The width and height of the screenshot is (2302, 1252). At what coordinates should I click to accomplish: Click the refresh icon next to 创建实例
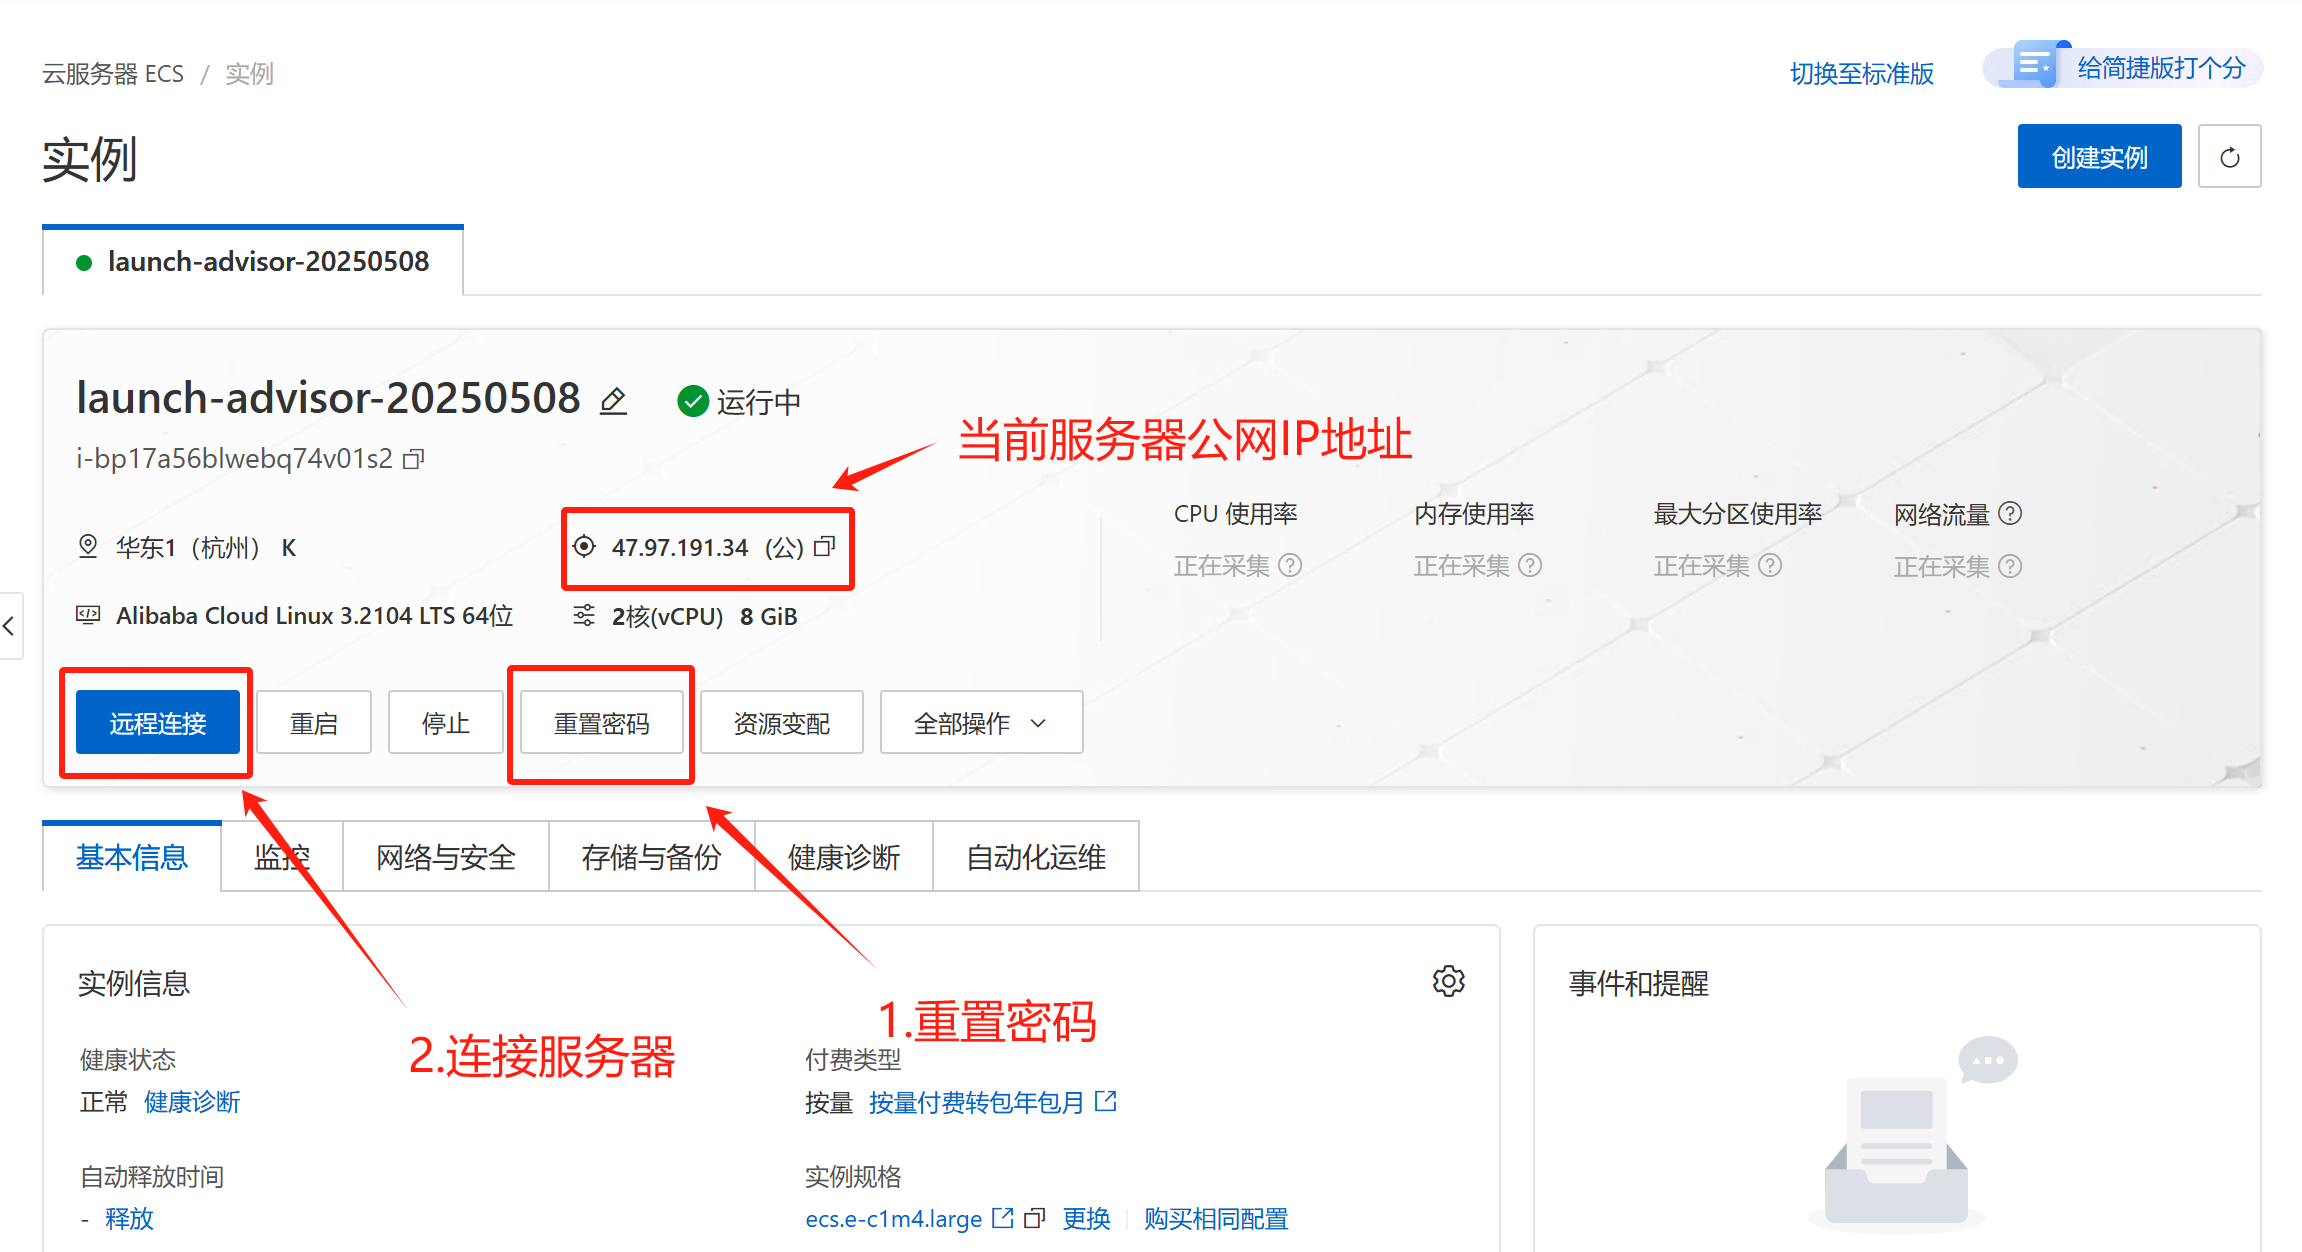coord(2229,157)
